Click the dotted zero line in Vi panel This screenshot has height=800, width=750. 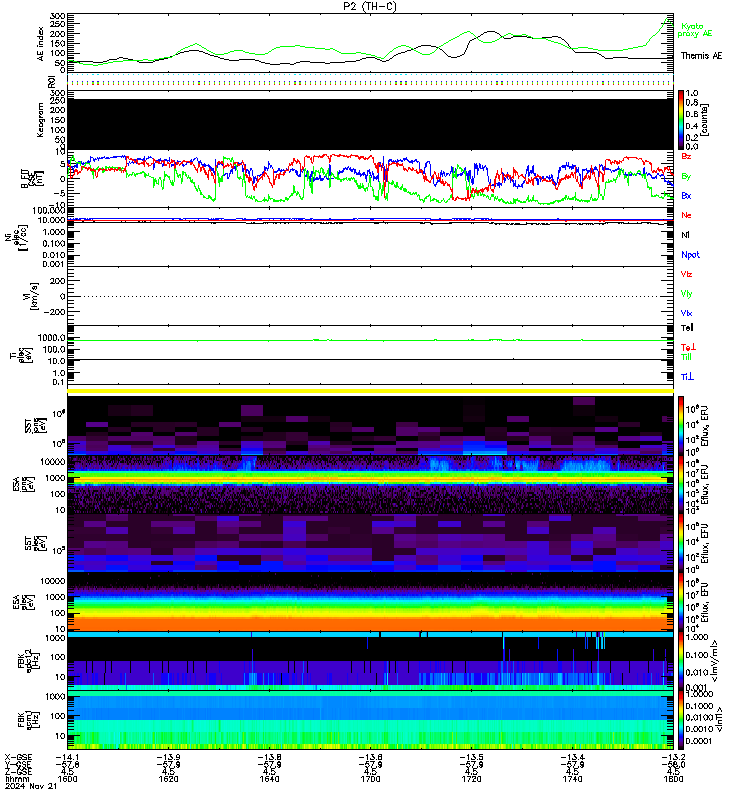[370, 296]
